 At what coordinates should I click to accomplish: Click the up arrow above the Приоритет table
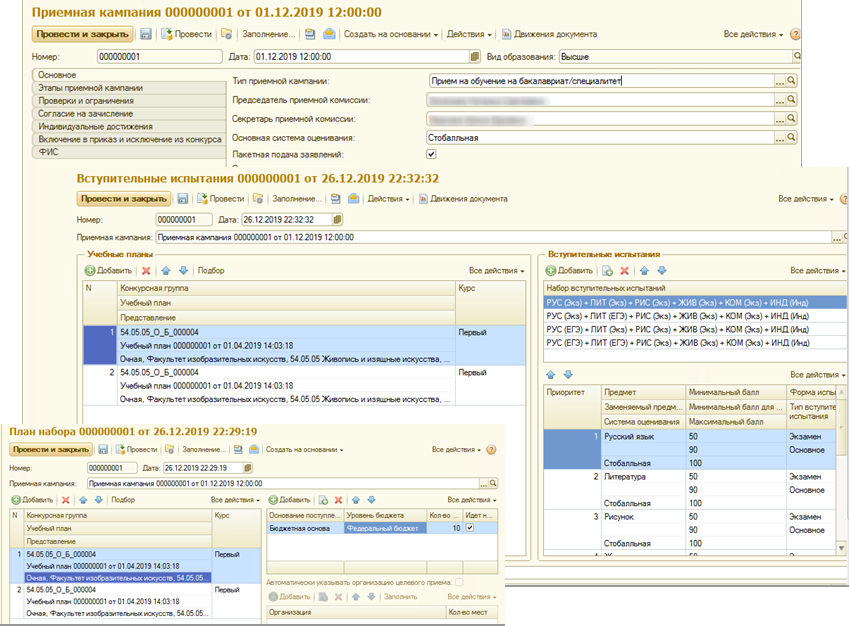(x=551, y=374)
